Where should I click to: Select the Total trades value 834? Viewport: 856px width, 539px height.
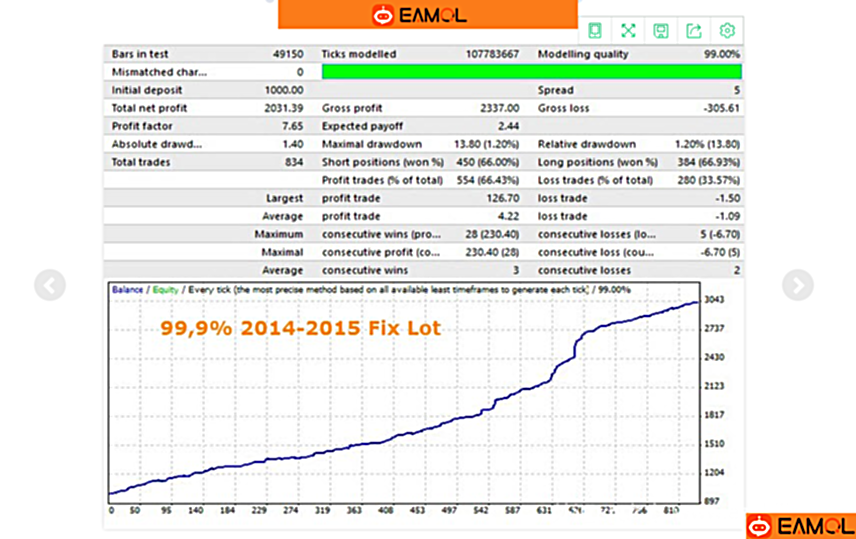pyautogui.click(x=293, y=162)
